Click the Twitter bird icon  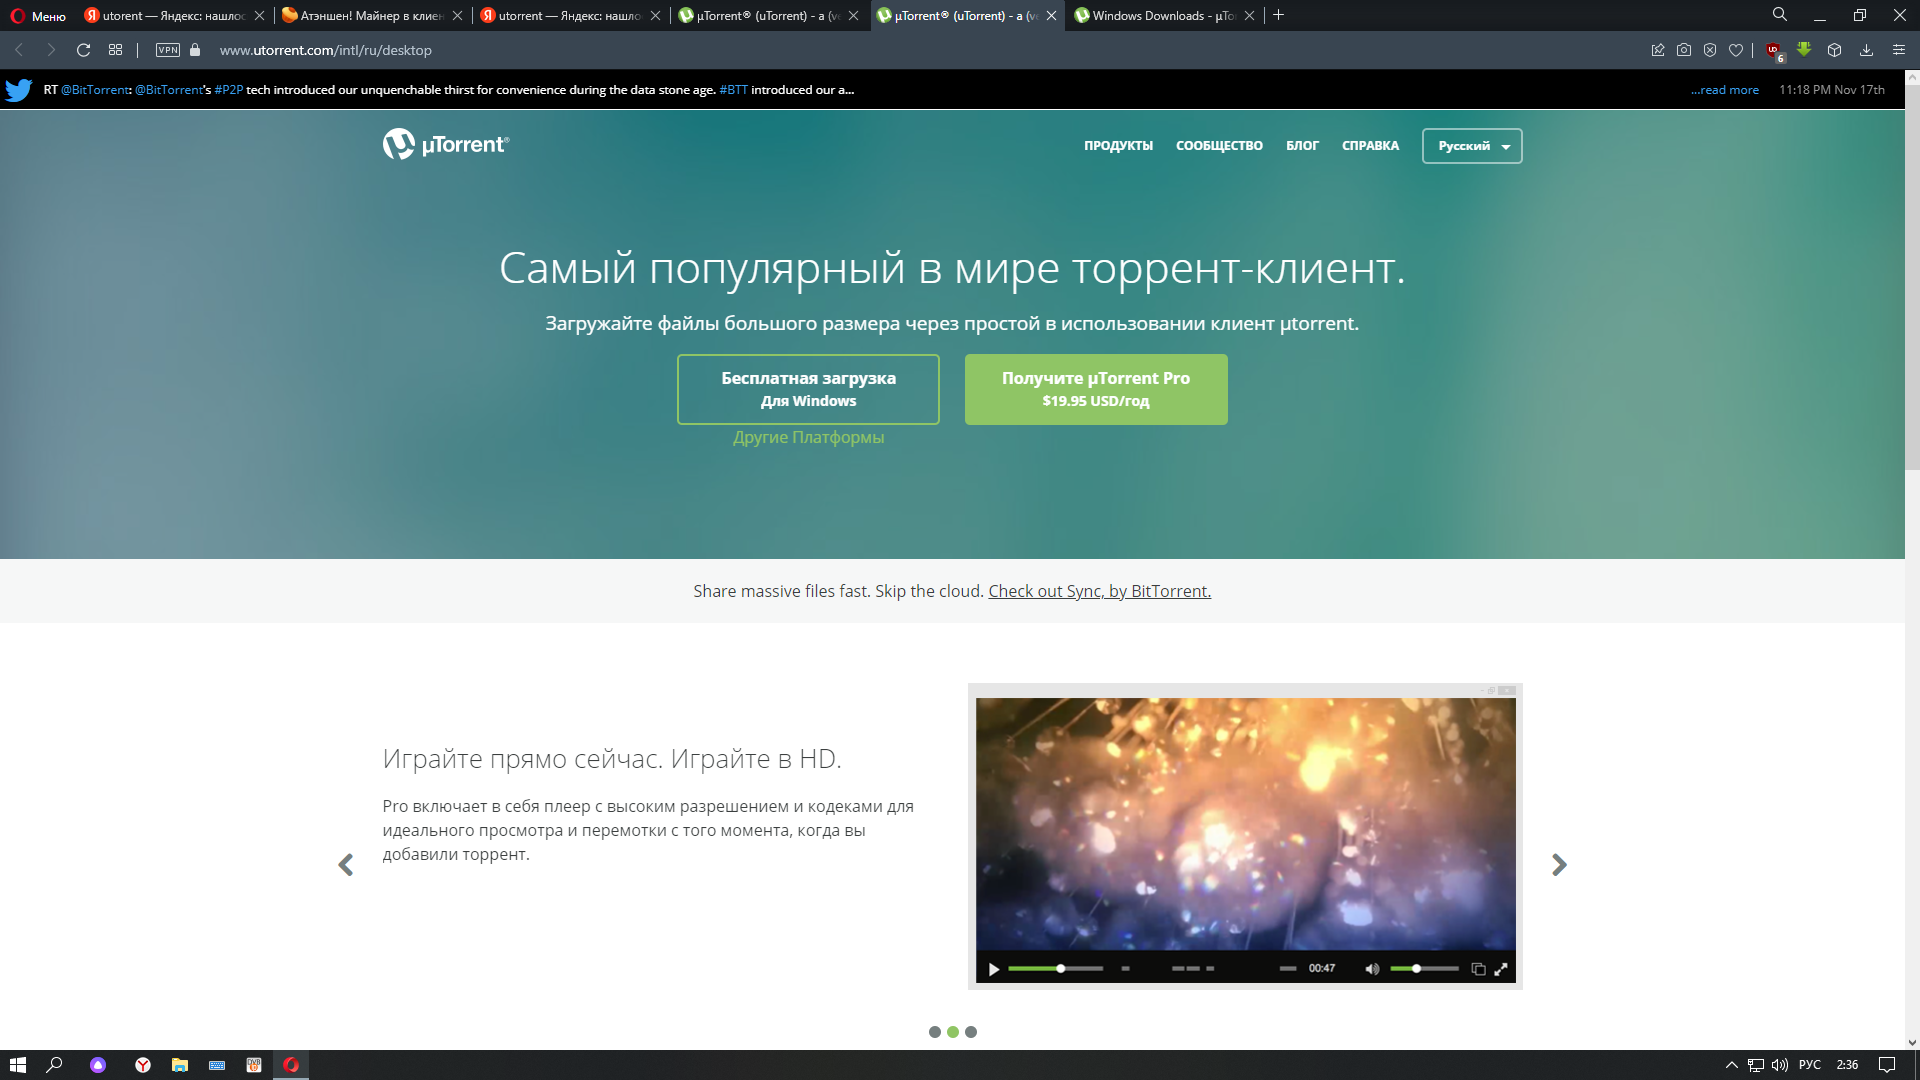point(19,90)
